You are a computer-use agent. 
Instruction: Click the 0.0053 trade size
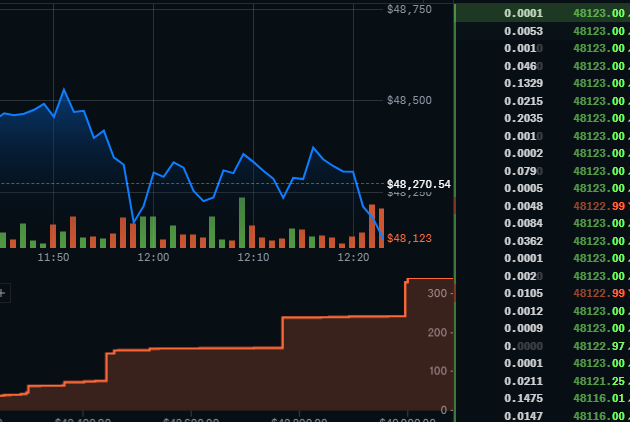click(x=524, y=31)
